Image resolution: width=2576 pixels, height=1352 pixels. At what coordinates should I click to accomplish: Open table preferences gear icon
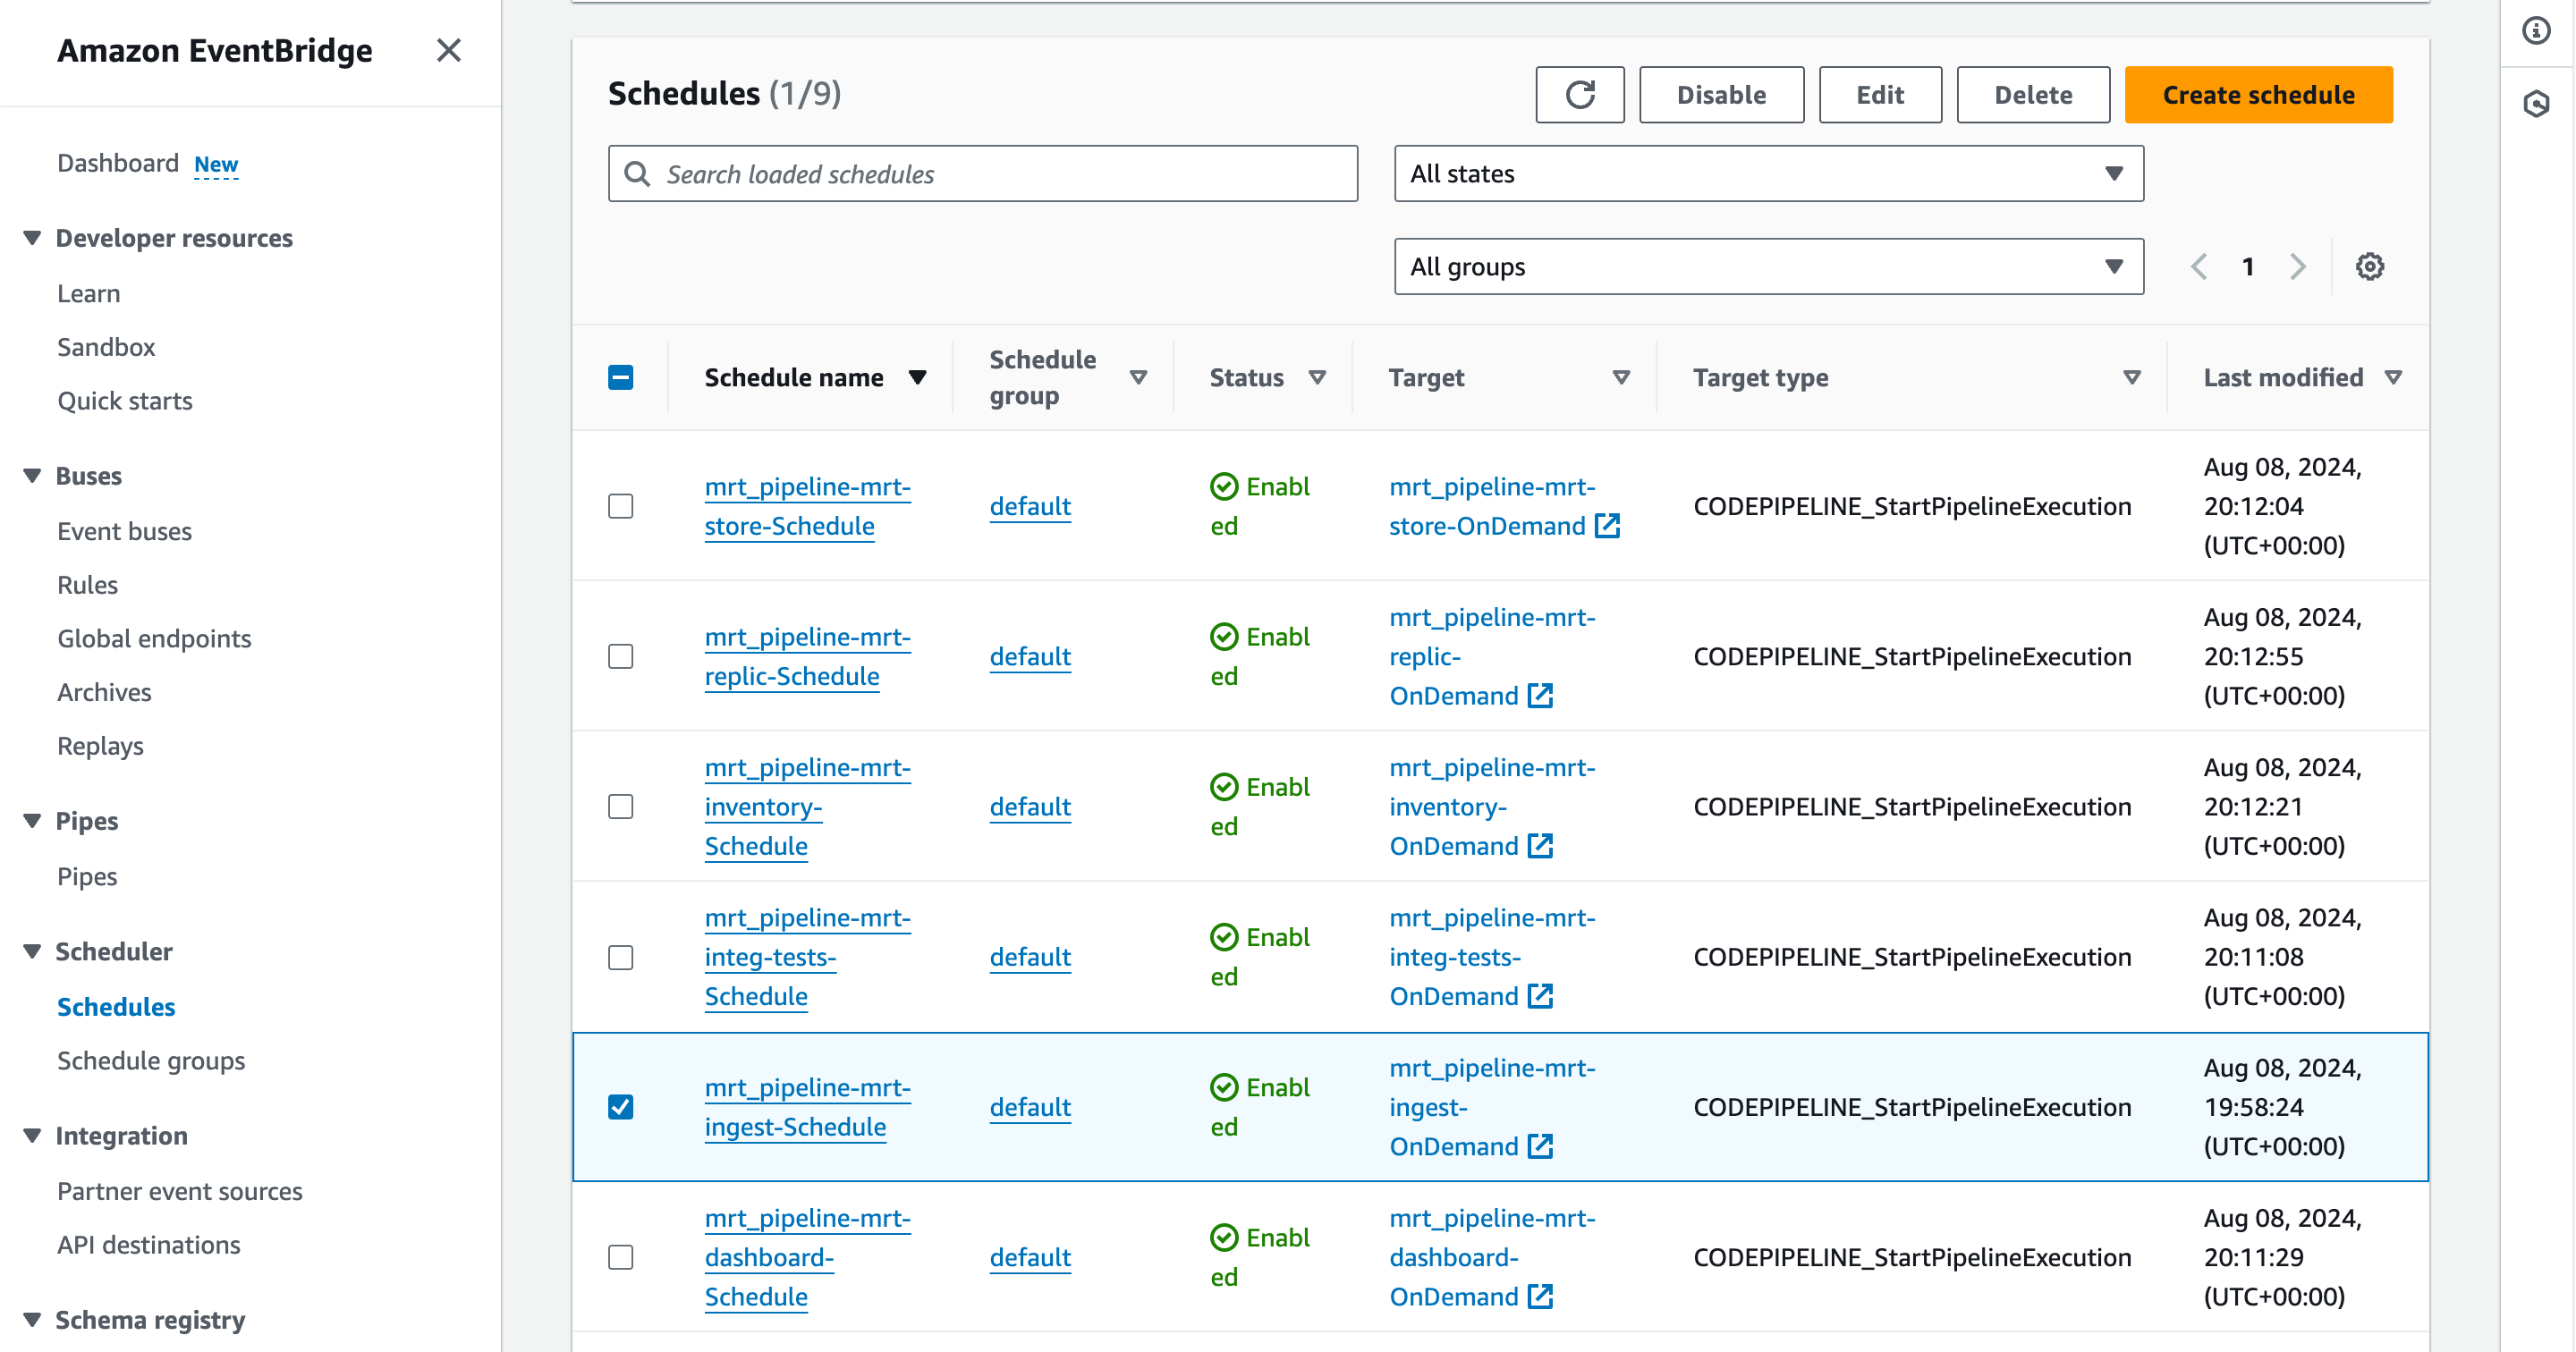(2369, 267)
